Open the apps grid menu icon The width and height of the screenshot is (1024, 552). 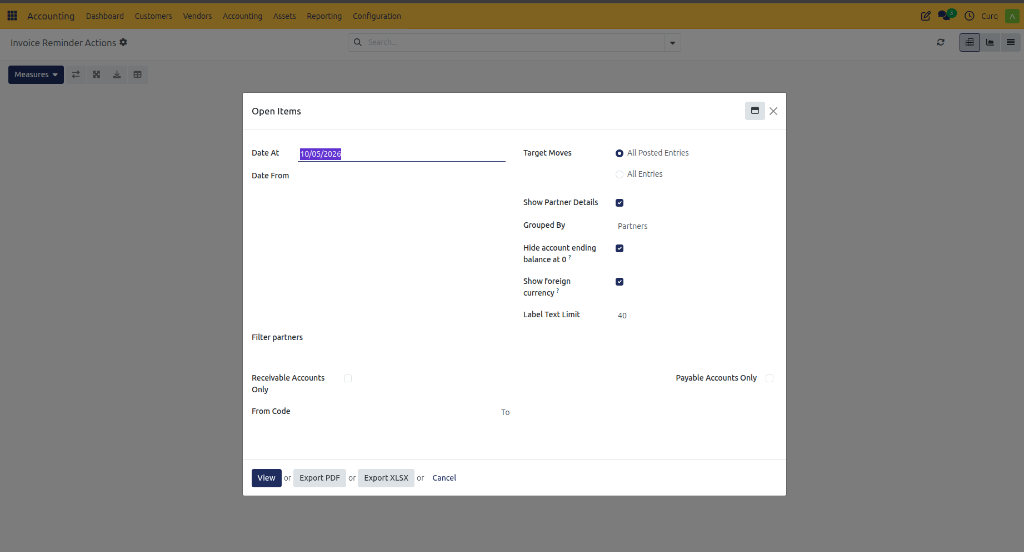12,16
